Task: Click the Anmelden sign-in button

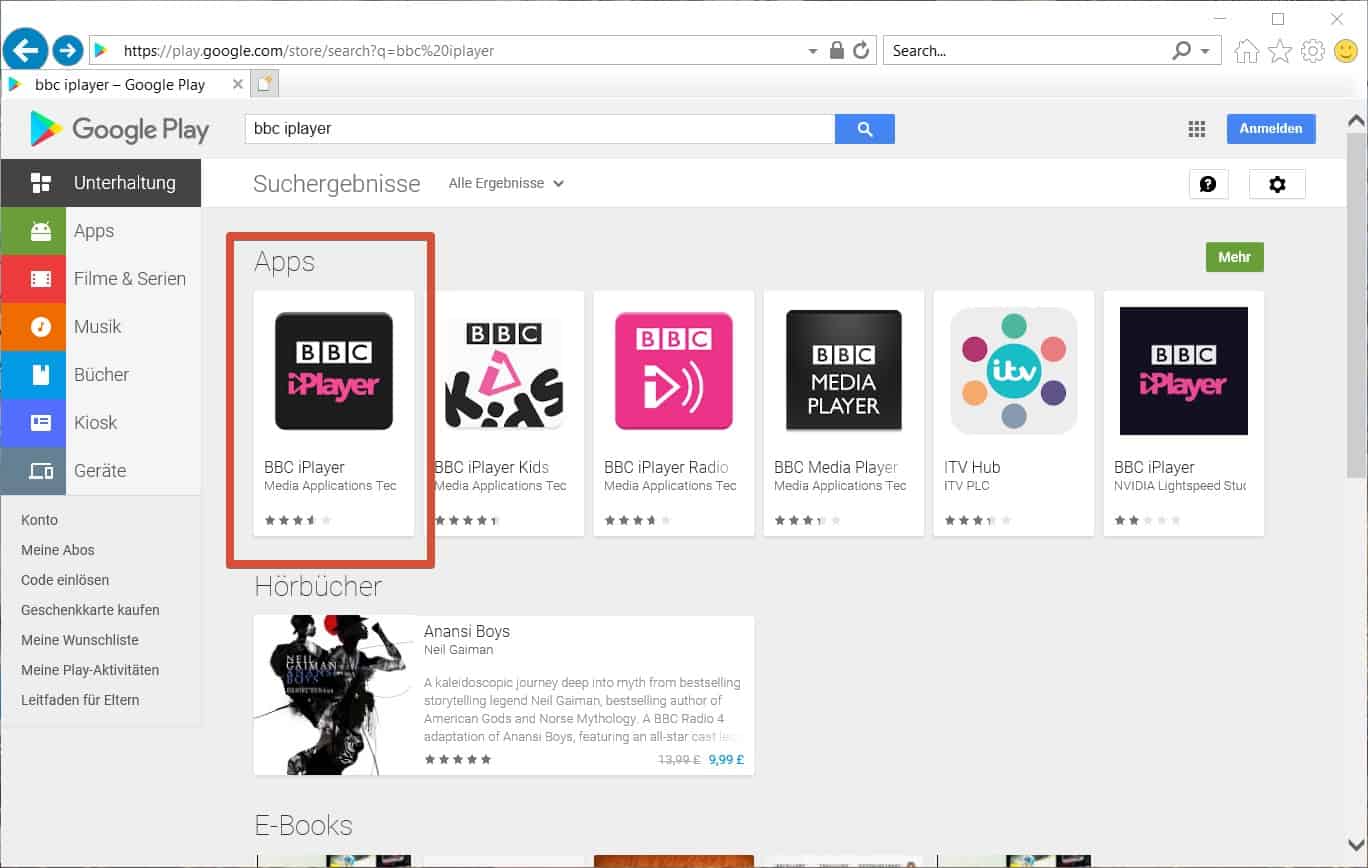Action: coord(1271,129)
